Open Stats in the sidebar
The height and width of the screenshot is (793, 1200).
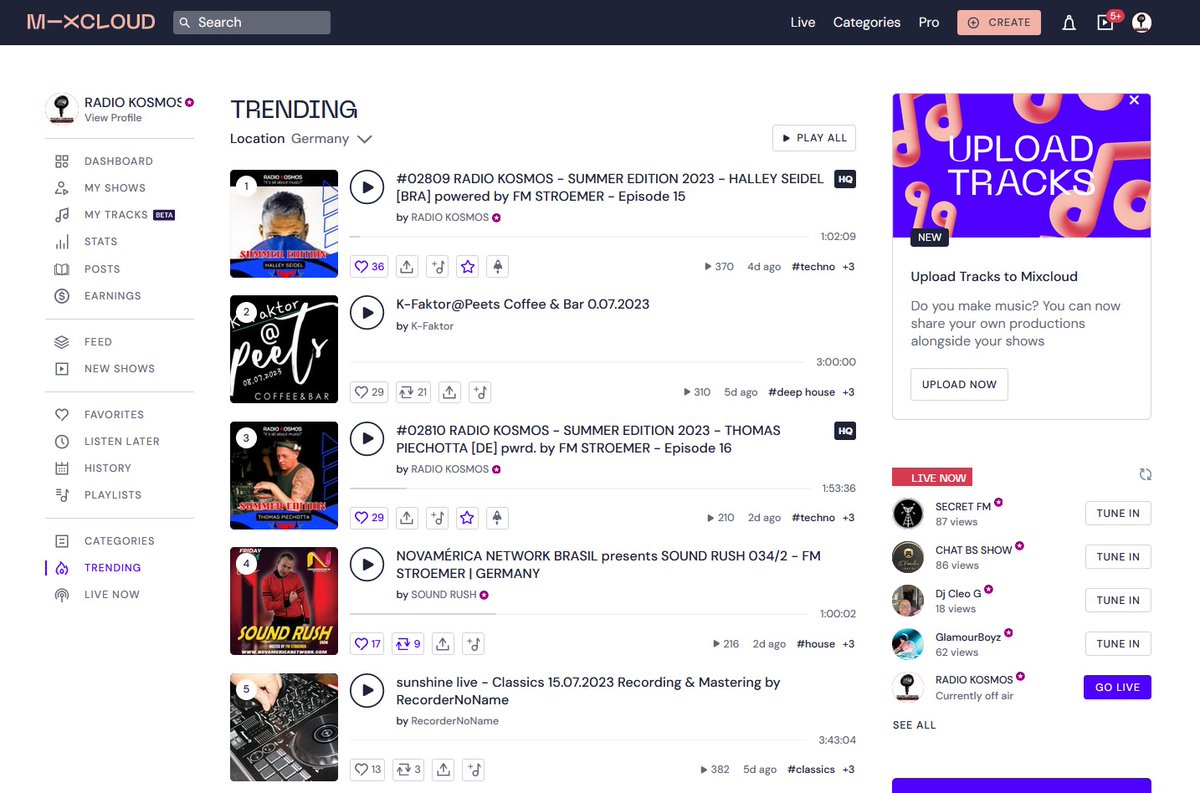click(100, 242)
